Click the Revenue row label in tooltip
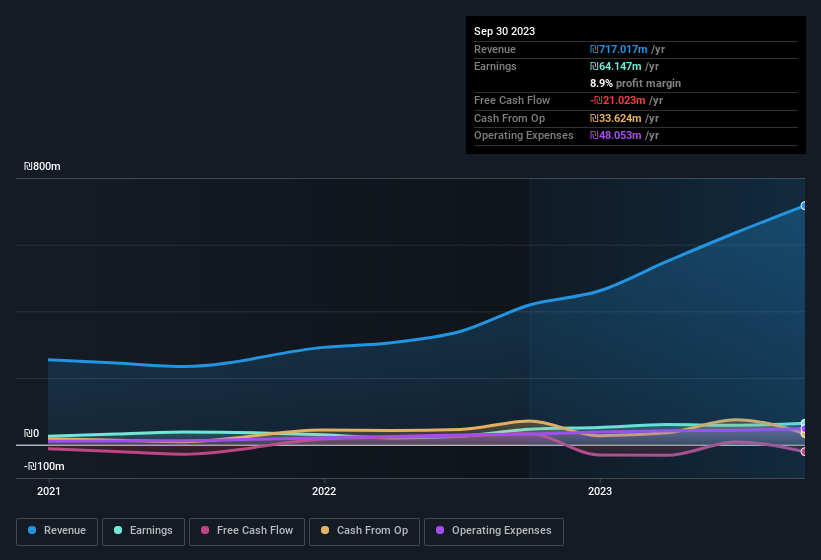The width and height of the screenshot is (821, 560). pyautogui.click(x=495, y=49)
